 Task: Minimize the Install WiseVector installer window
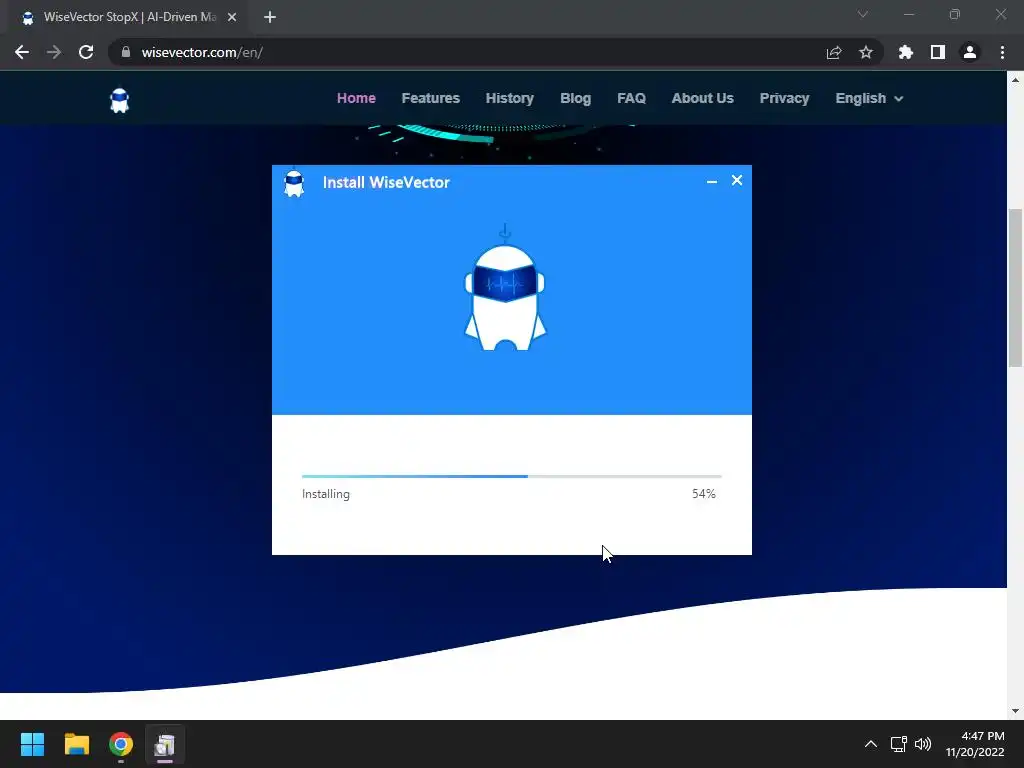pos(712,181)
